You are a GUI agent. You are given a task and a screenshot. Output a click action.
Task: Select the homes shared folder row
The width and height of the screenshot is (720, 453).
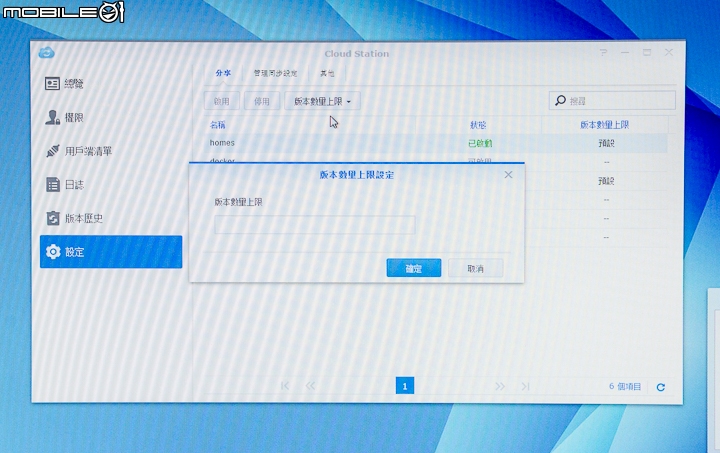[436, 143]
